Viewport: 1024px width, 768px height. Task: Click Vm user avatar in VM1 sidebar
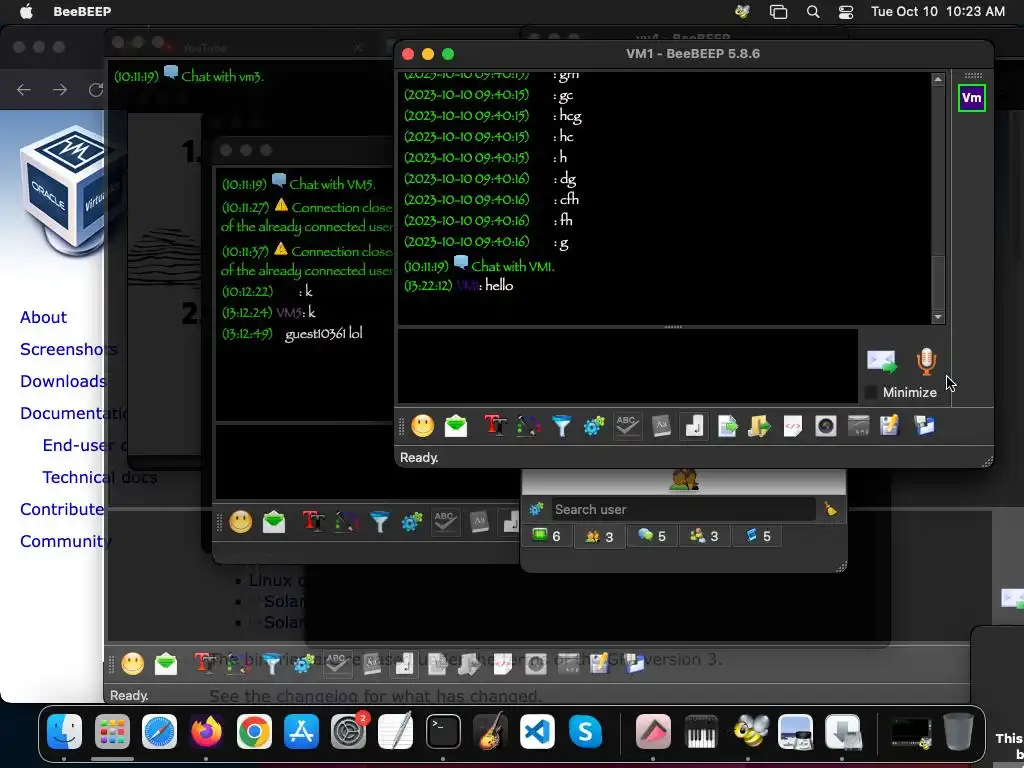point(971,98)
